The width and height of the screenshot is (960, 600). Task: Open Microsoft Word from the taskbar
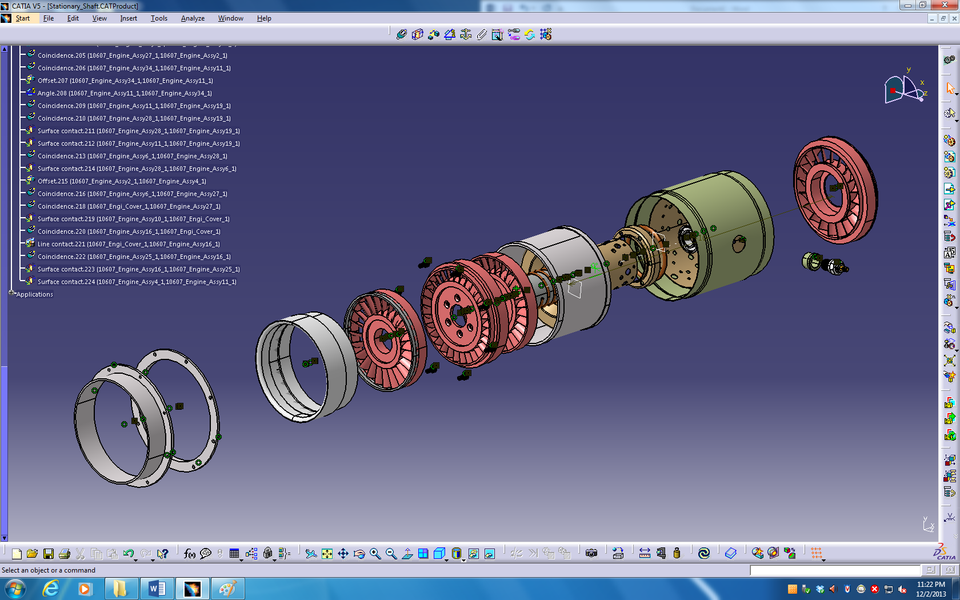tap(157, 590)
